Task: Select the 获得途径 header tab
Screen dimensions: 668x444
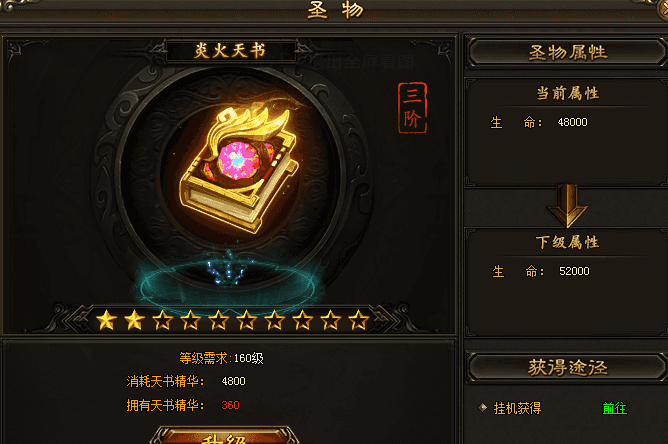Action: [567, 367]
